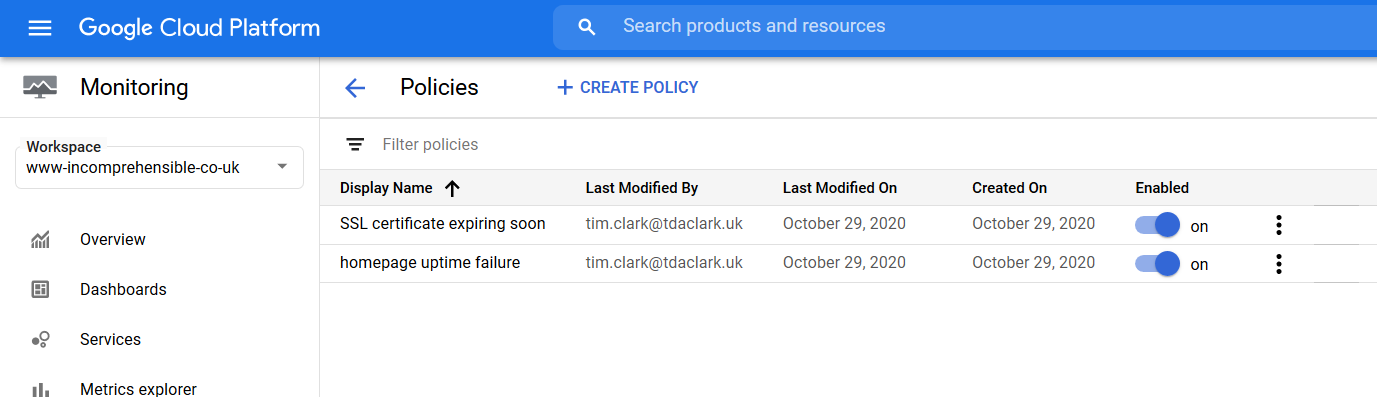Go back using the Policies arrow

coord(355,88)
